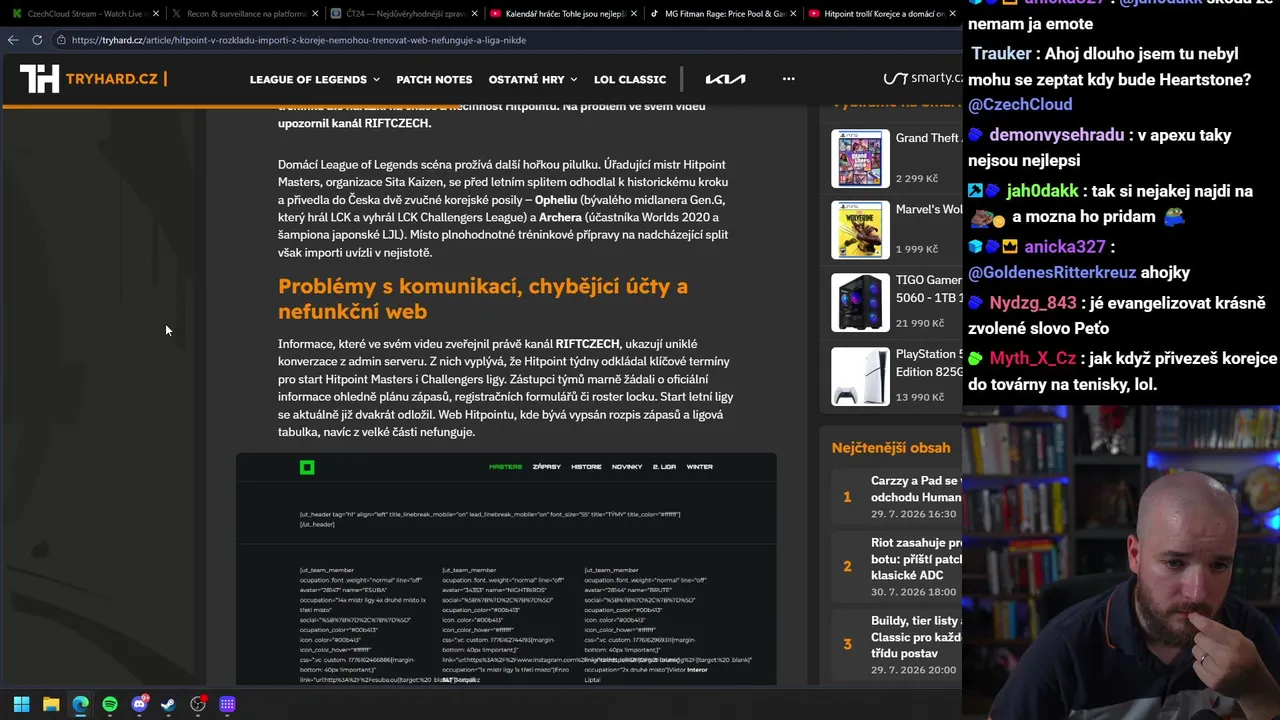This screenshot has width=1280, height=720.
Task: Click the Hitpoint site screenshot in article
Action: coord(506,569)
